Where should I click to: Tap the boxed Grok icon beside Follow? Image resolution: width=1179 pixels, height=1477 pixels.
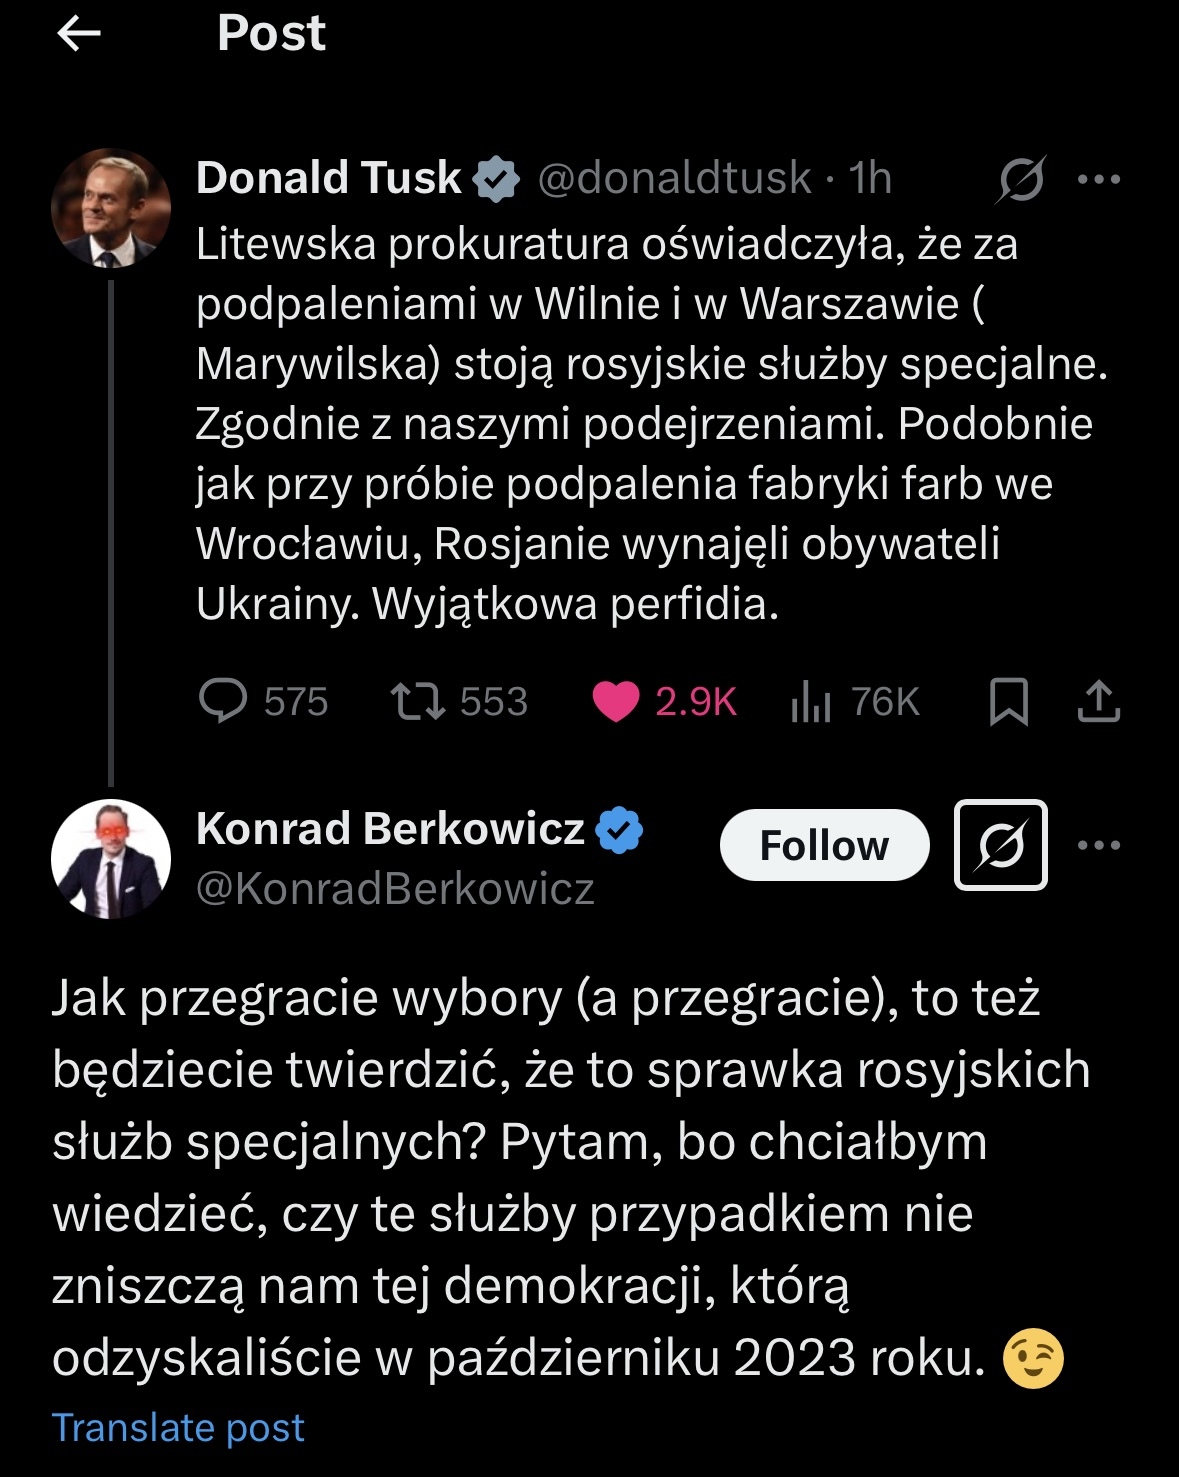[1000, 845]
